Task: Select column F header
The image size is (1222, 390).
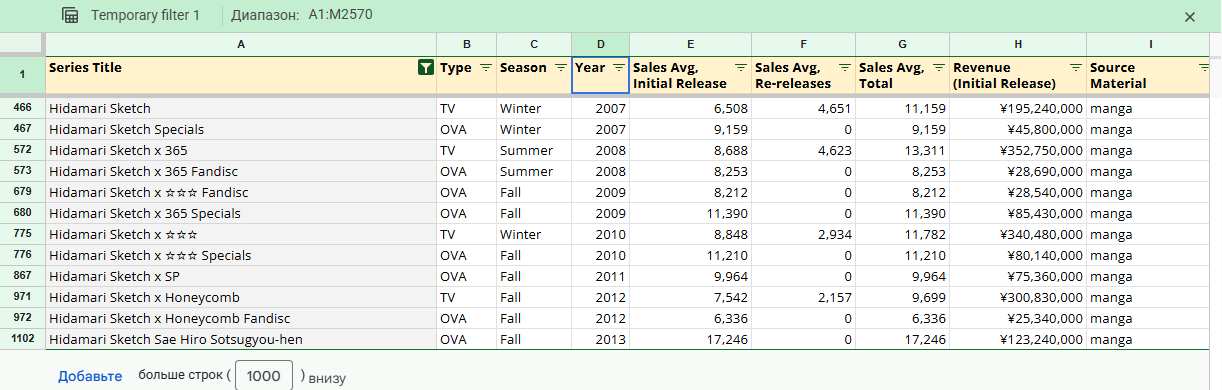Action: (x=803, y=44)
